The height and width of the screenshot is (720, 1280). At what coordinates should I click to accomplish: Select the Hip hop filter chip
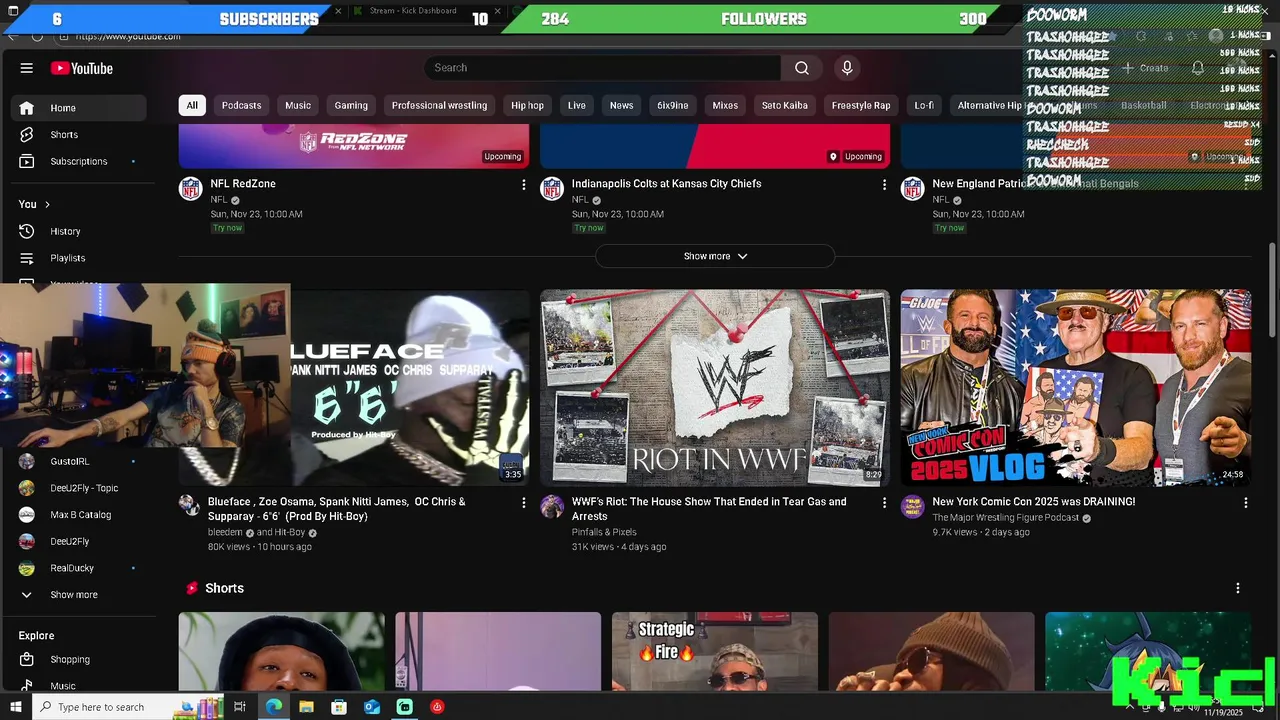coord(527,105)
